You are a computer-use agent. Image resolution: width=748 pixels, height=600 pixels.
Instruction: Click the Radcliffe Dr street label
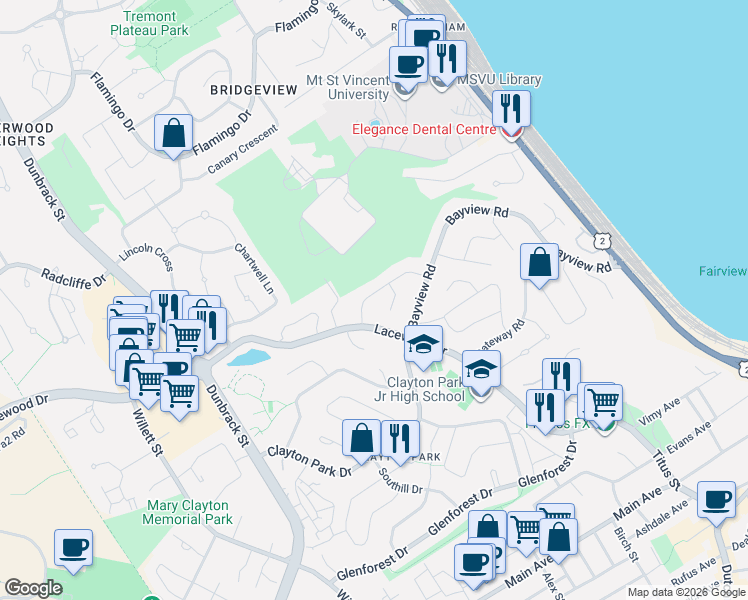[x=73, y=279]
